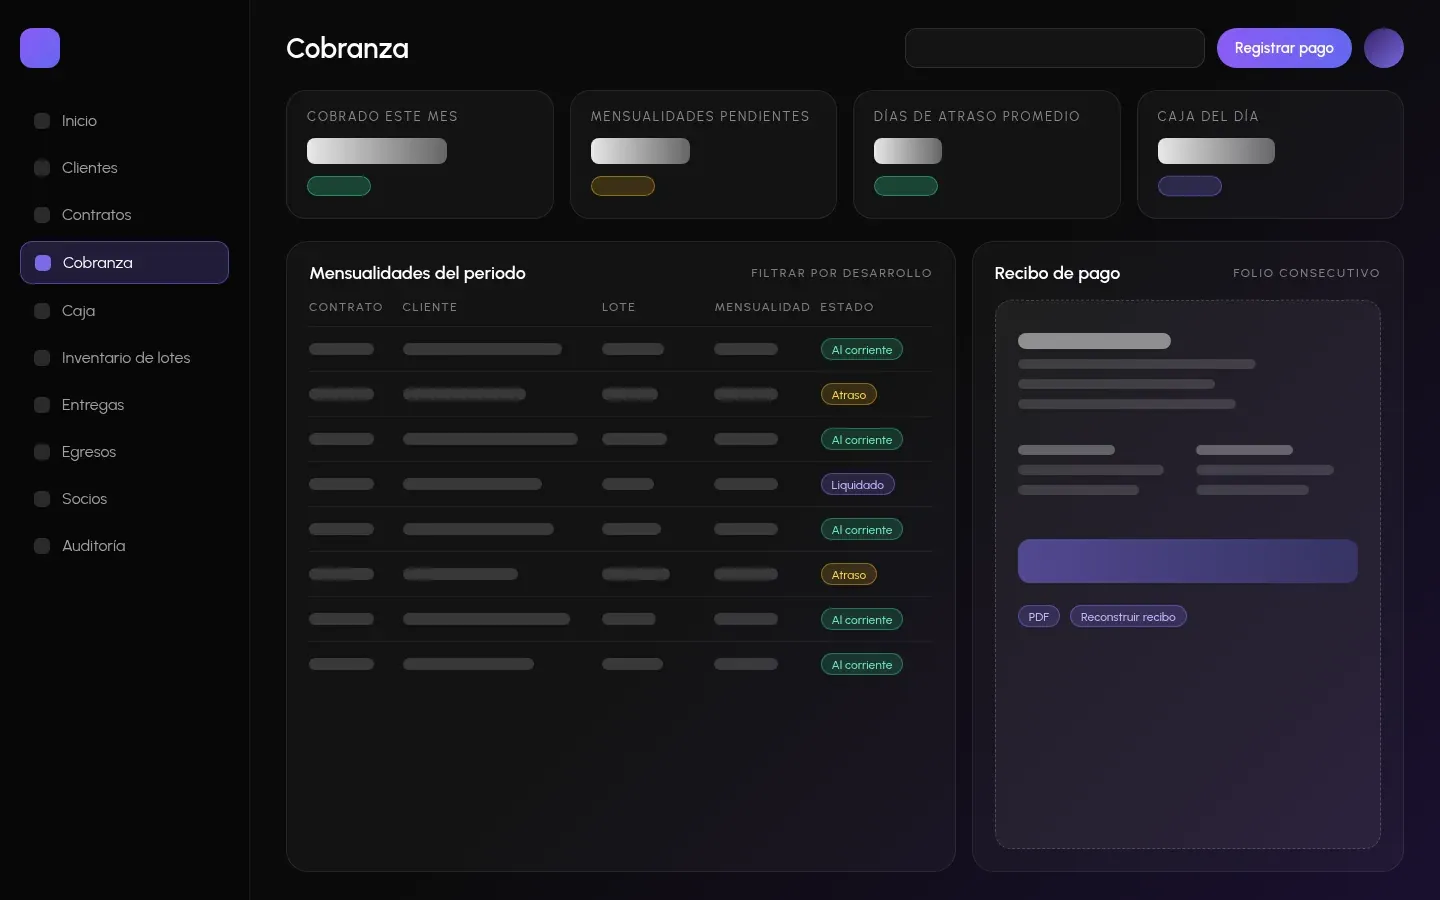Navigate to Socios
Viewport: 1440px width, 900px height.
124,499
